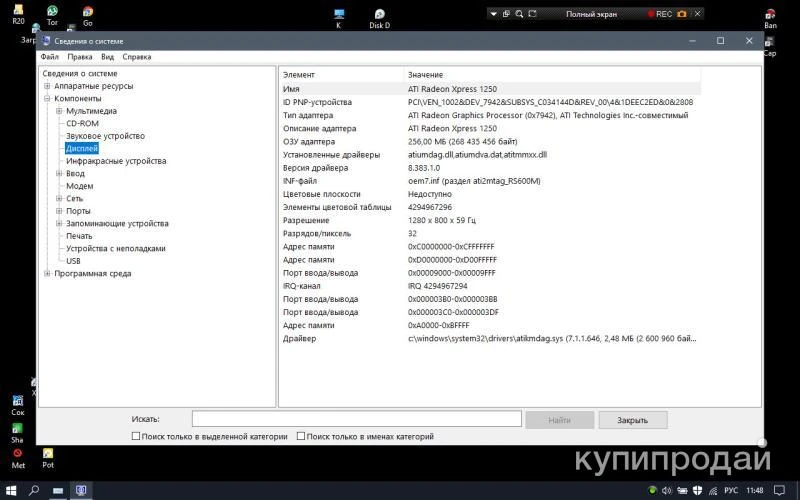
Task: Enable 'Поиск только в выделенной категории' checkbox
Action: [x=136, y=436]
